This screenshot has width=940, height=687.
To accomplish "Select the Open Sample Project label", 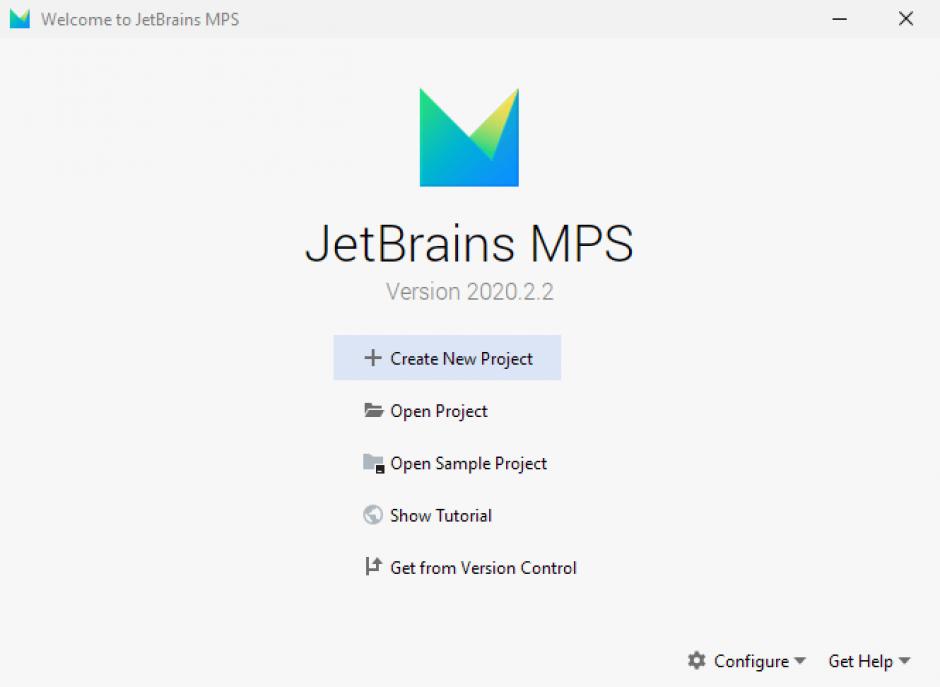I will [468, 463].
